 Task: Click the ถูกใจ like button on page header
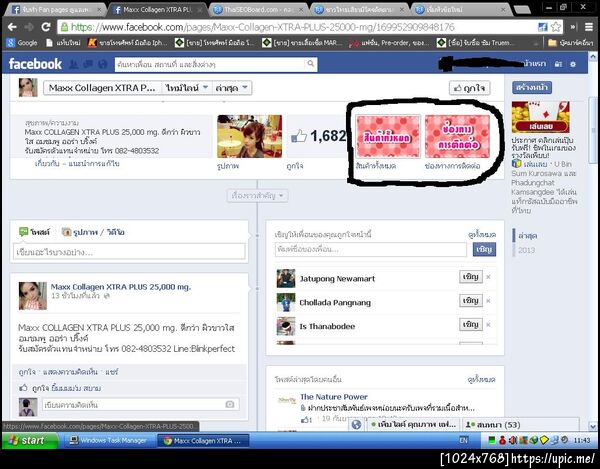(470, 88)
